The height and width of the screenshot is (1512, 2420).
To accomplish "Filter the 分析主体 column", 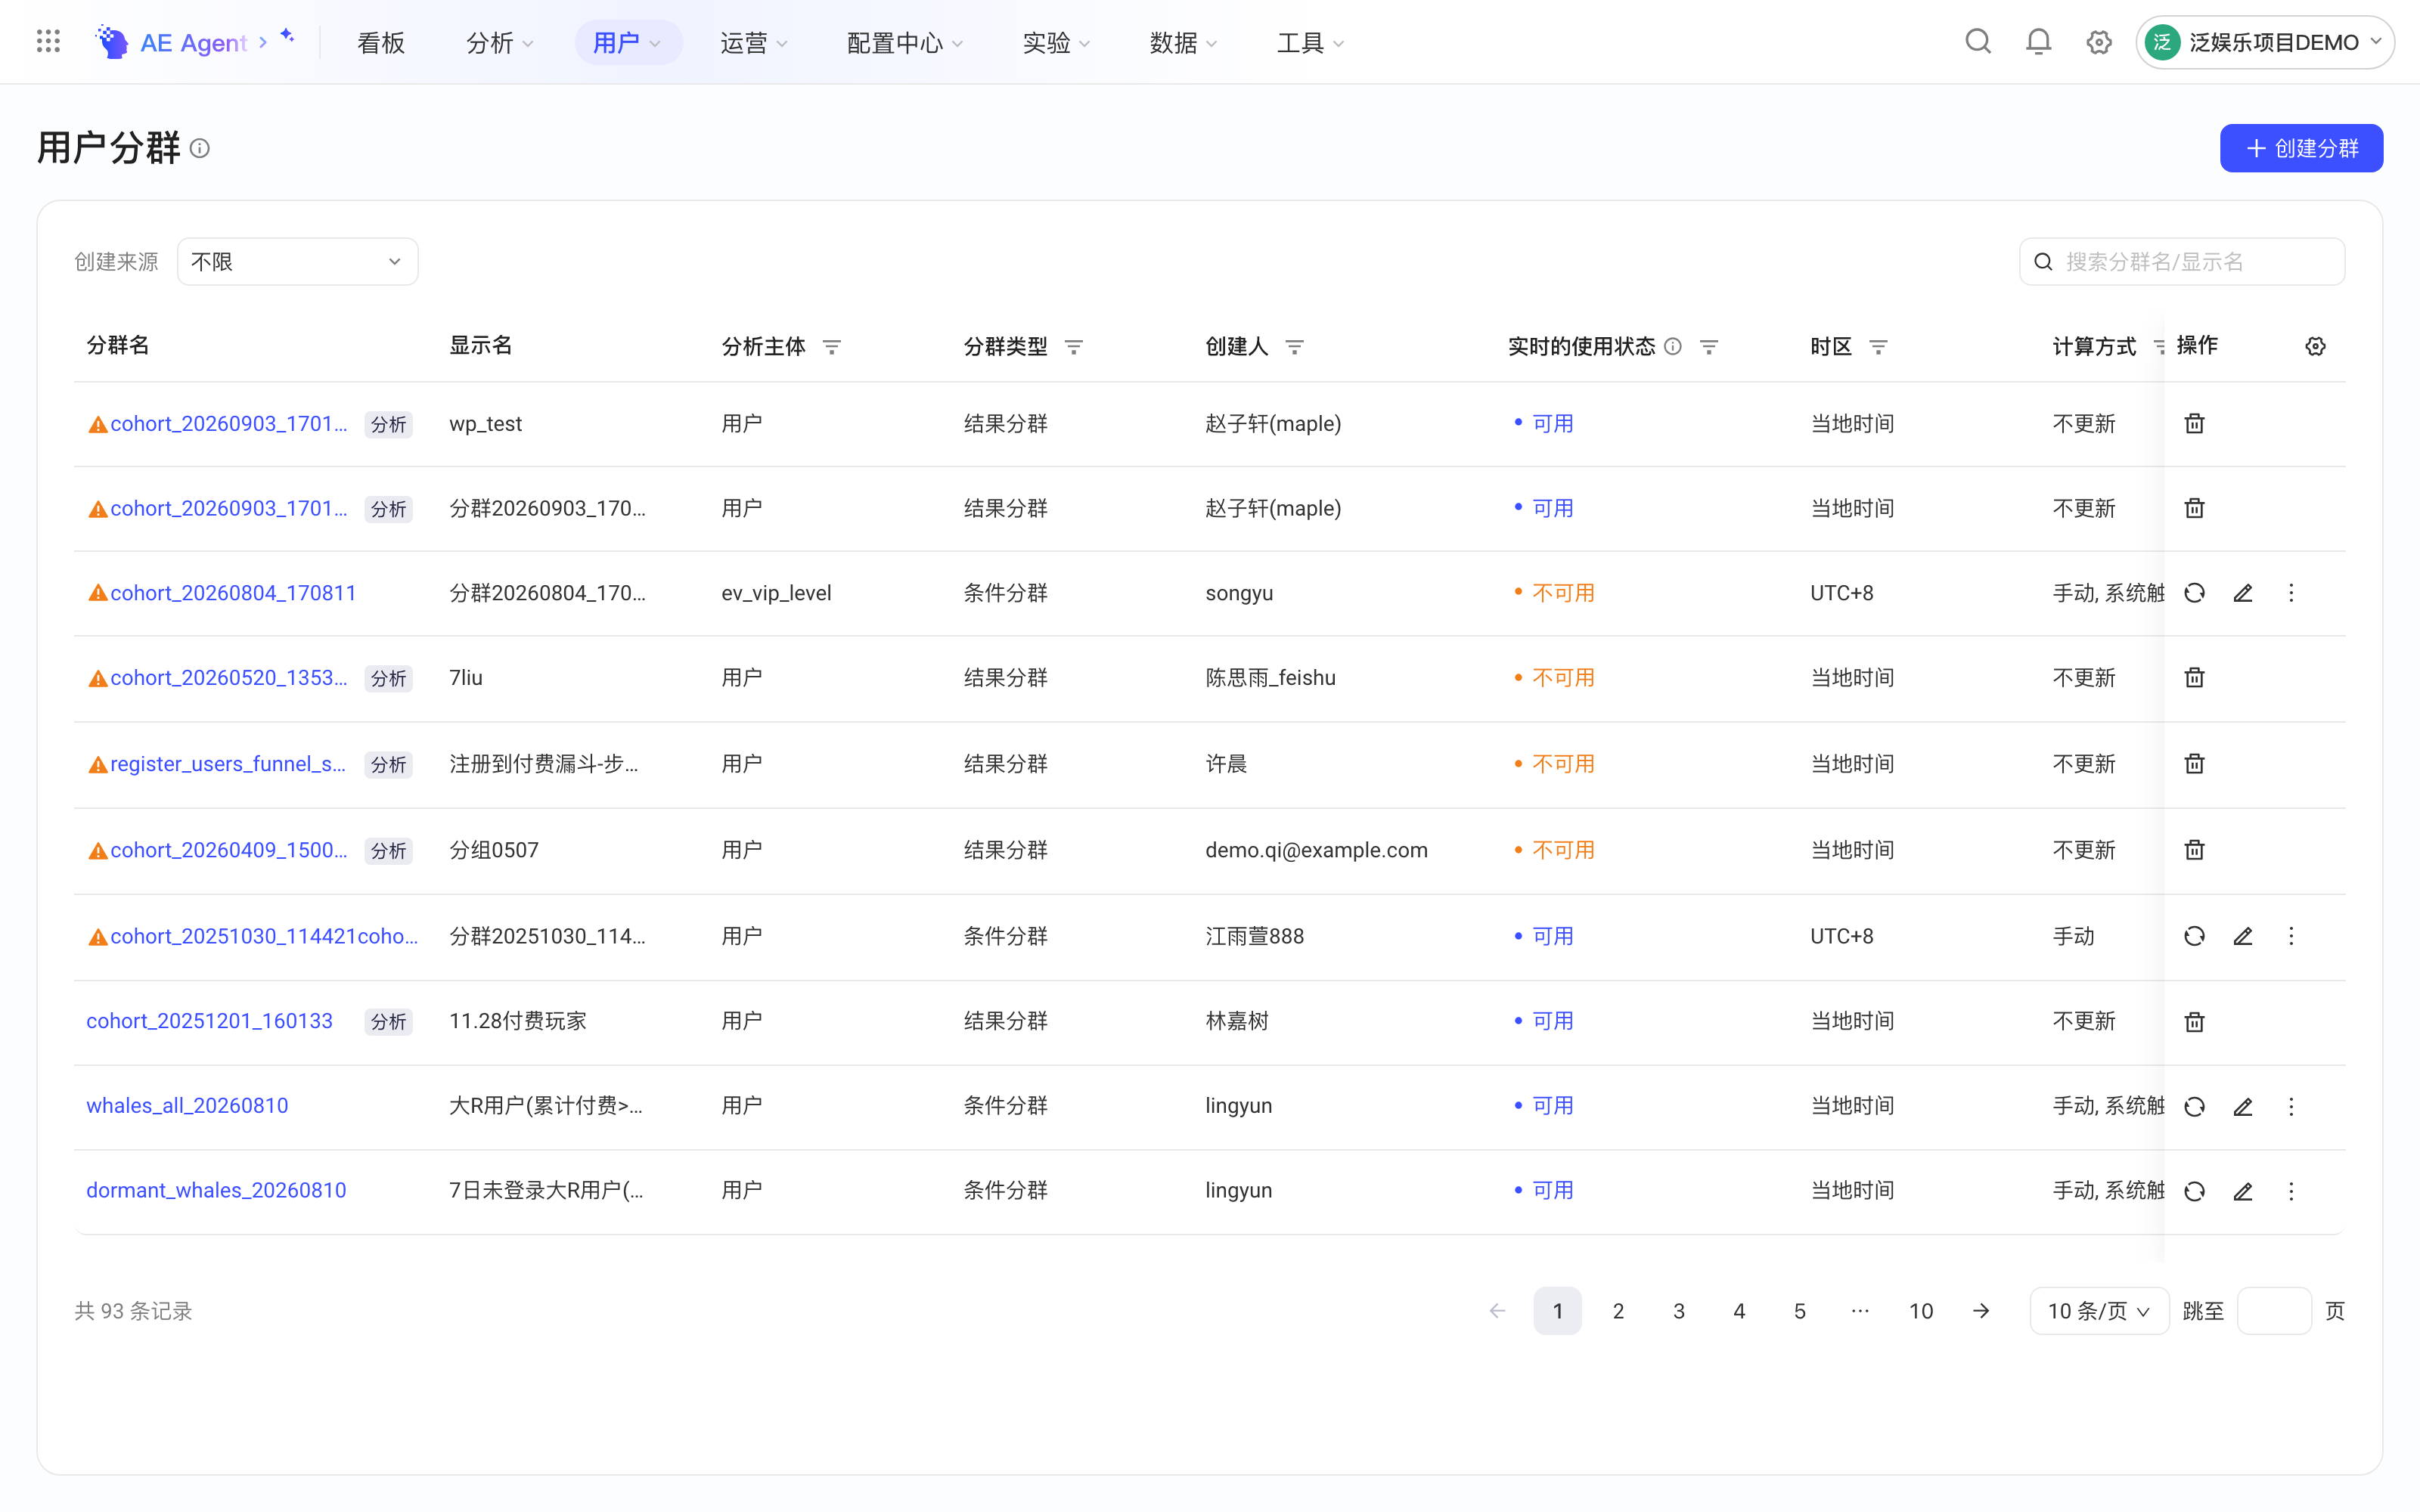I will point(831,347).
